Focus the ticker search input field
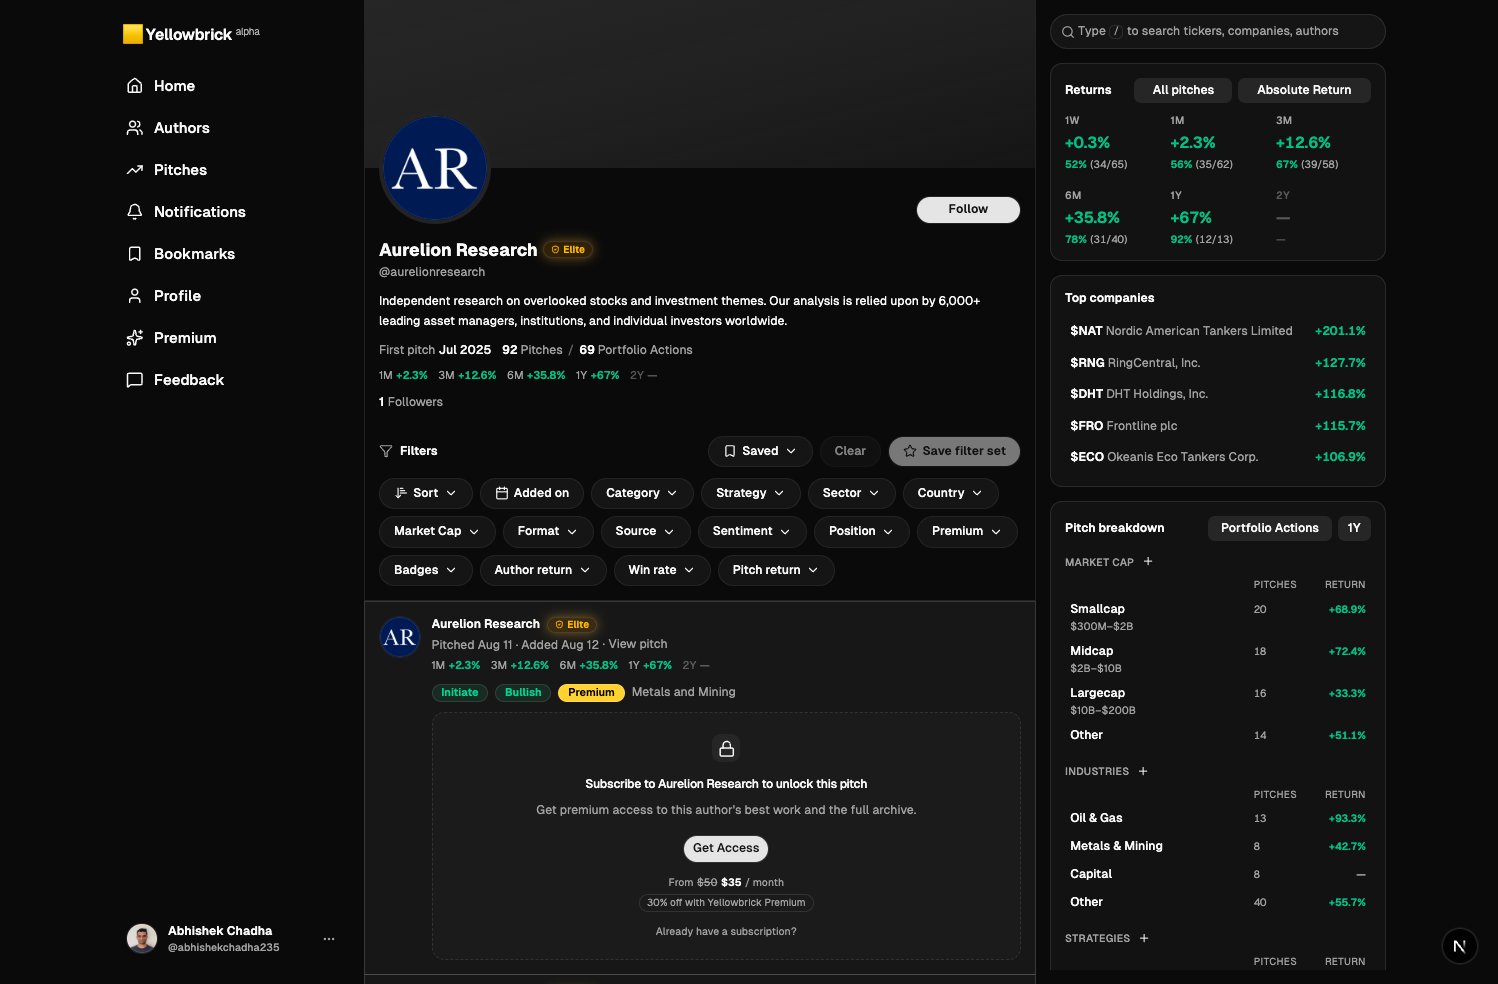The width and height of the screenshot is (1498, 984). point(1217,31)
